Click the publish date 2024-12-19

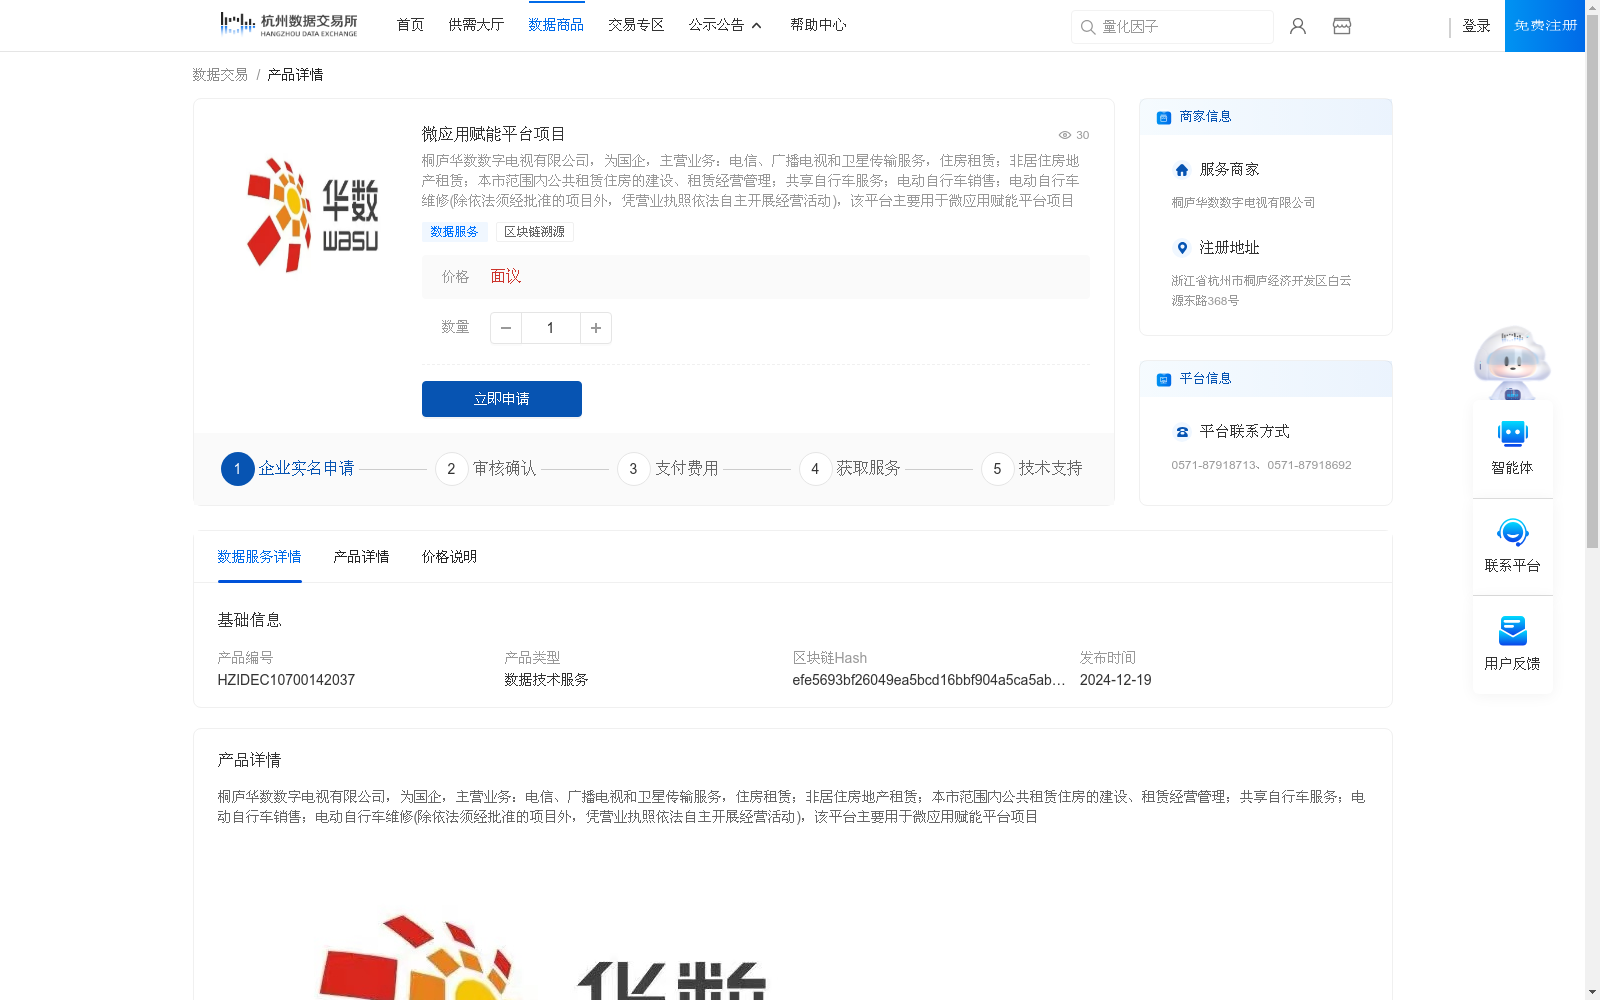[x=1116, y=680]
